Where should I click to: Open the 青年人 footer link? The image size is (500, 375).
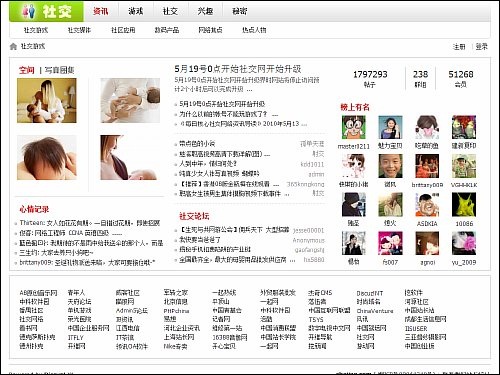[76, 293]
